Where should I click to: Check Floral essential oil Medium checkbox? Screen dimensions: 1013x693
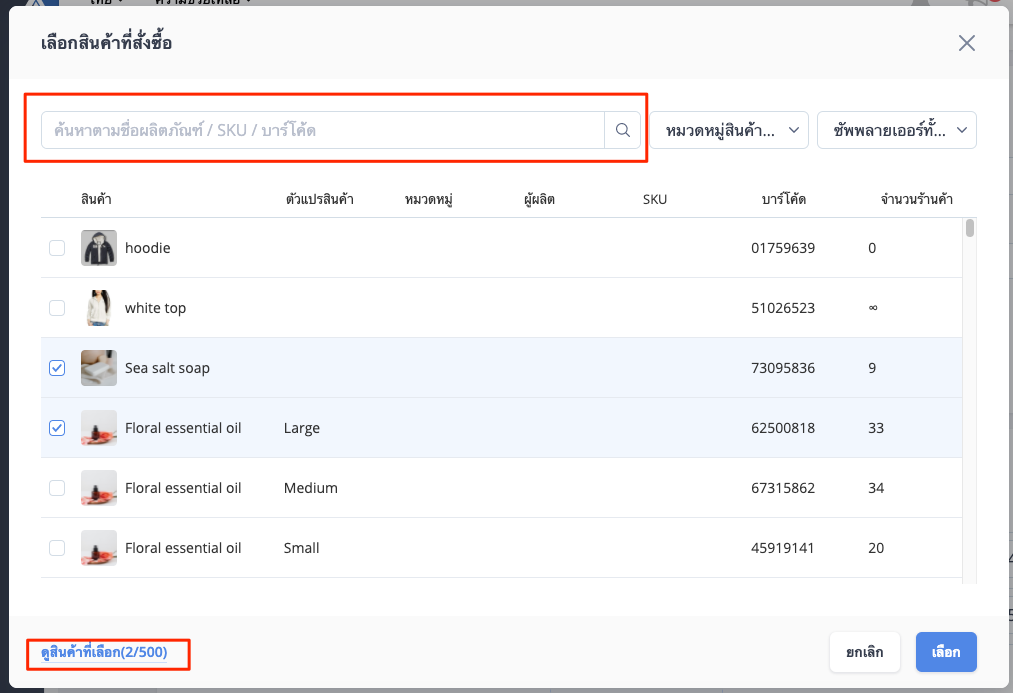coord(57,488)
